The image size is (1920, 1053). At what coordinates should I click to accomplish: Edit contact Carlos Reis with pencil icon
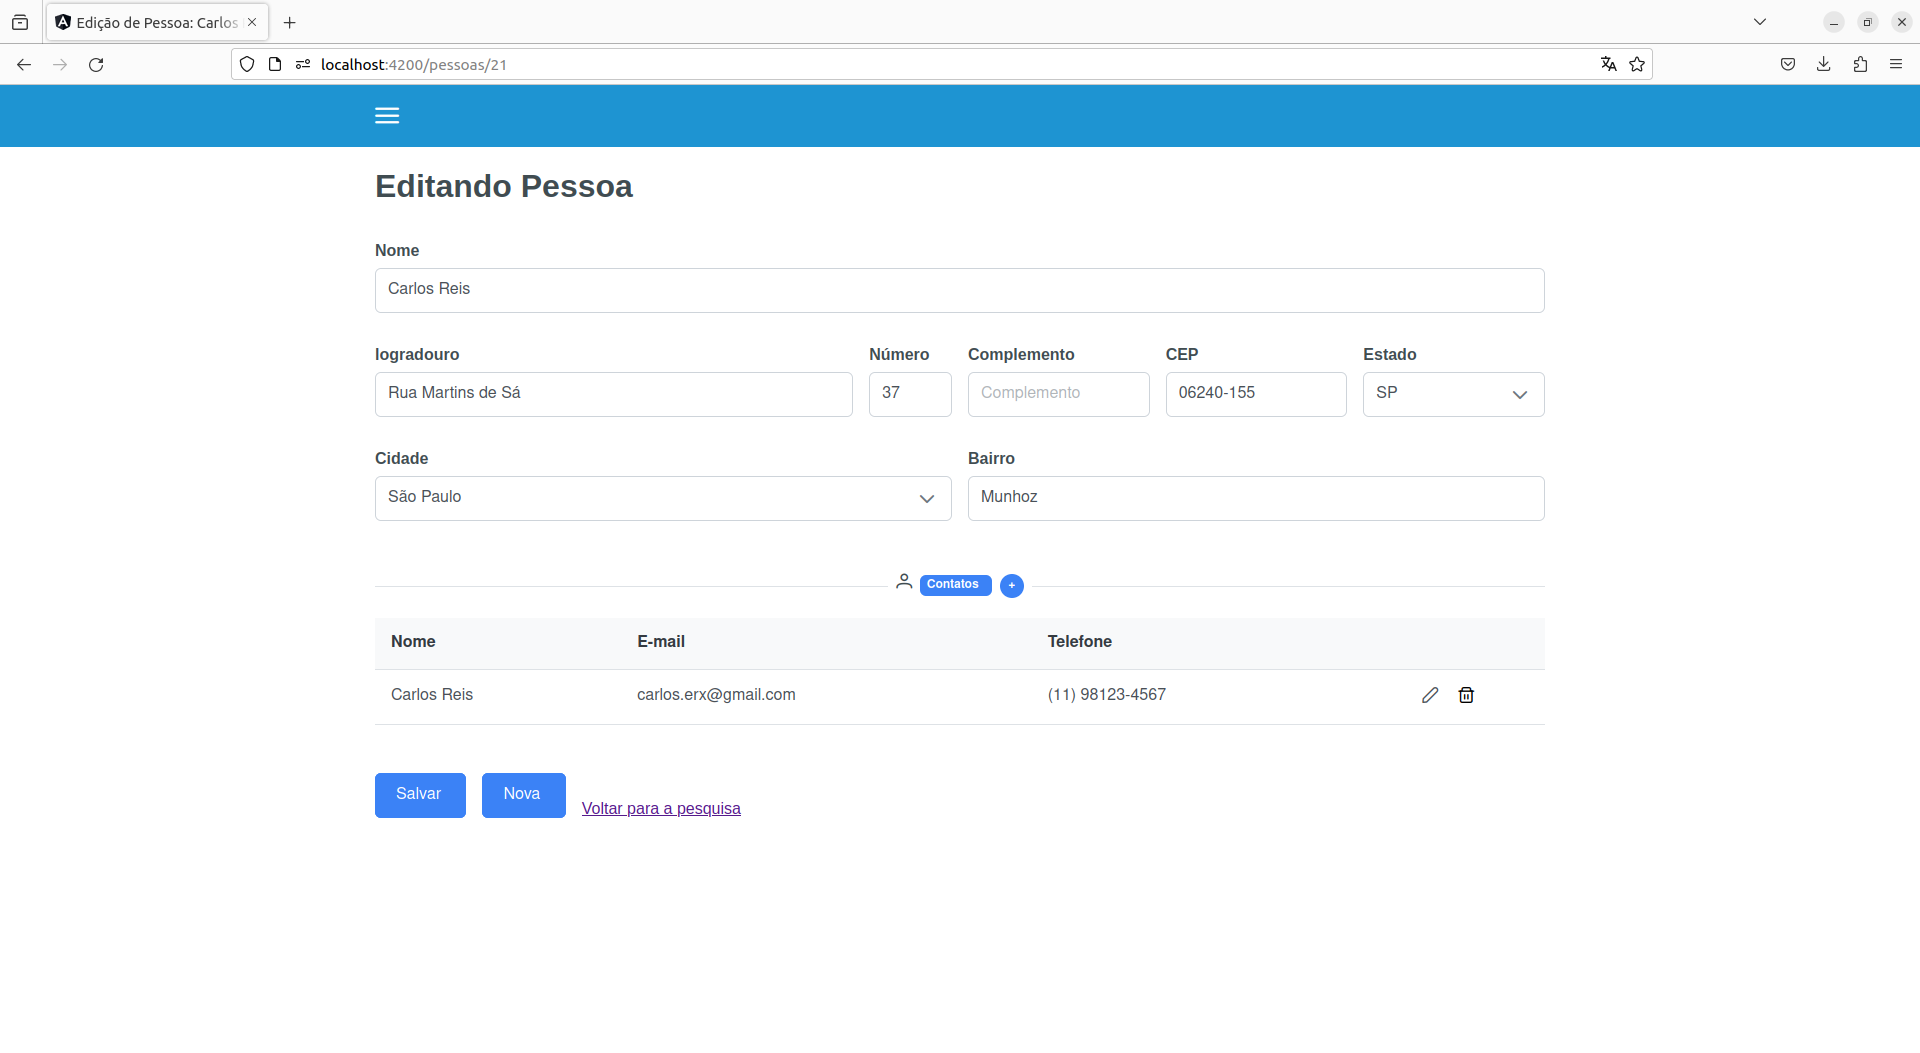tap(1430, 695)
